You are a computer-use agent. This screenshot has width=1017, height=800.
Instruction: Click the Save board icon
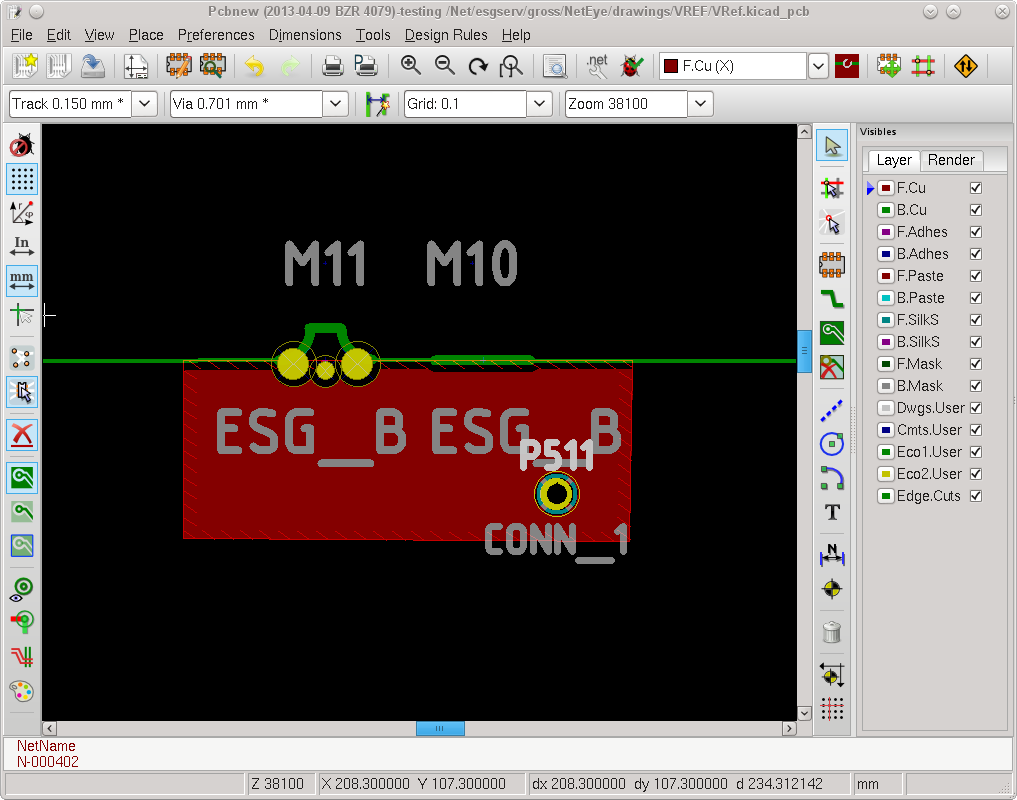pyautogui.click(x=93, y=66)
